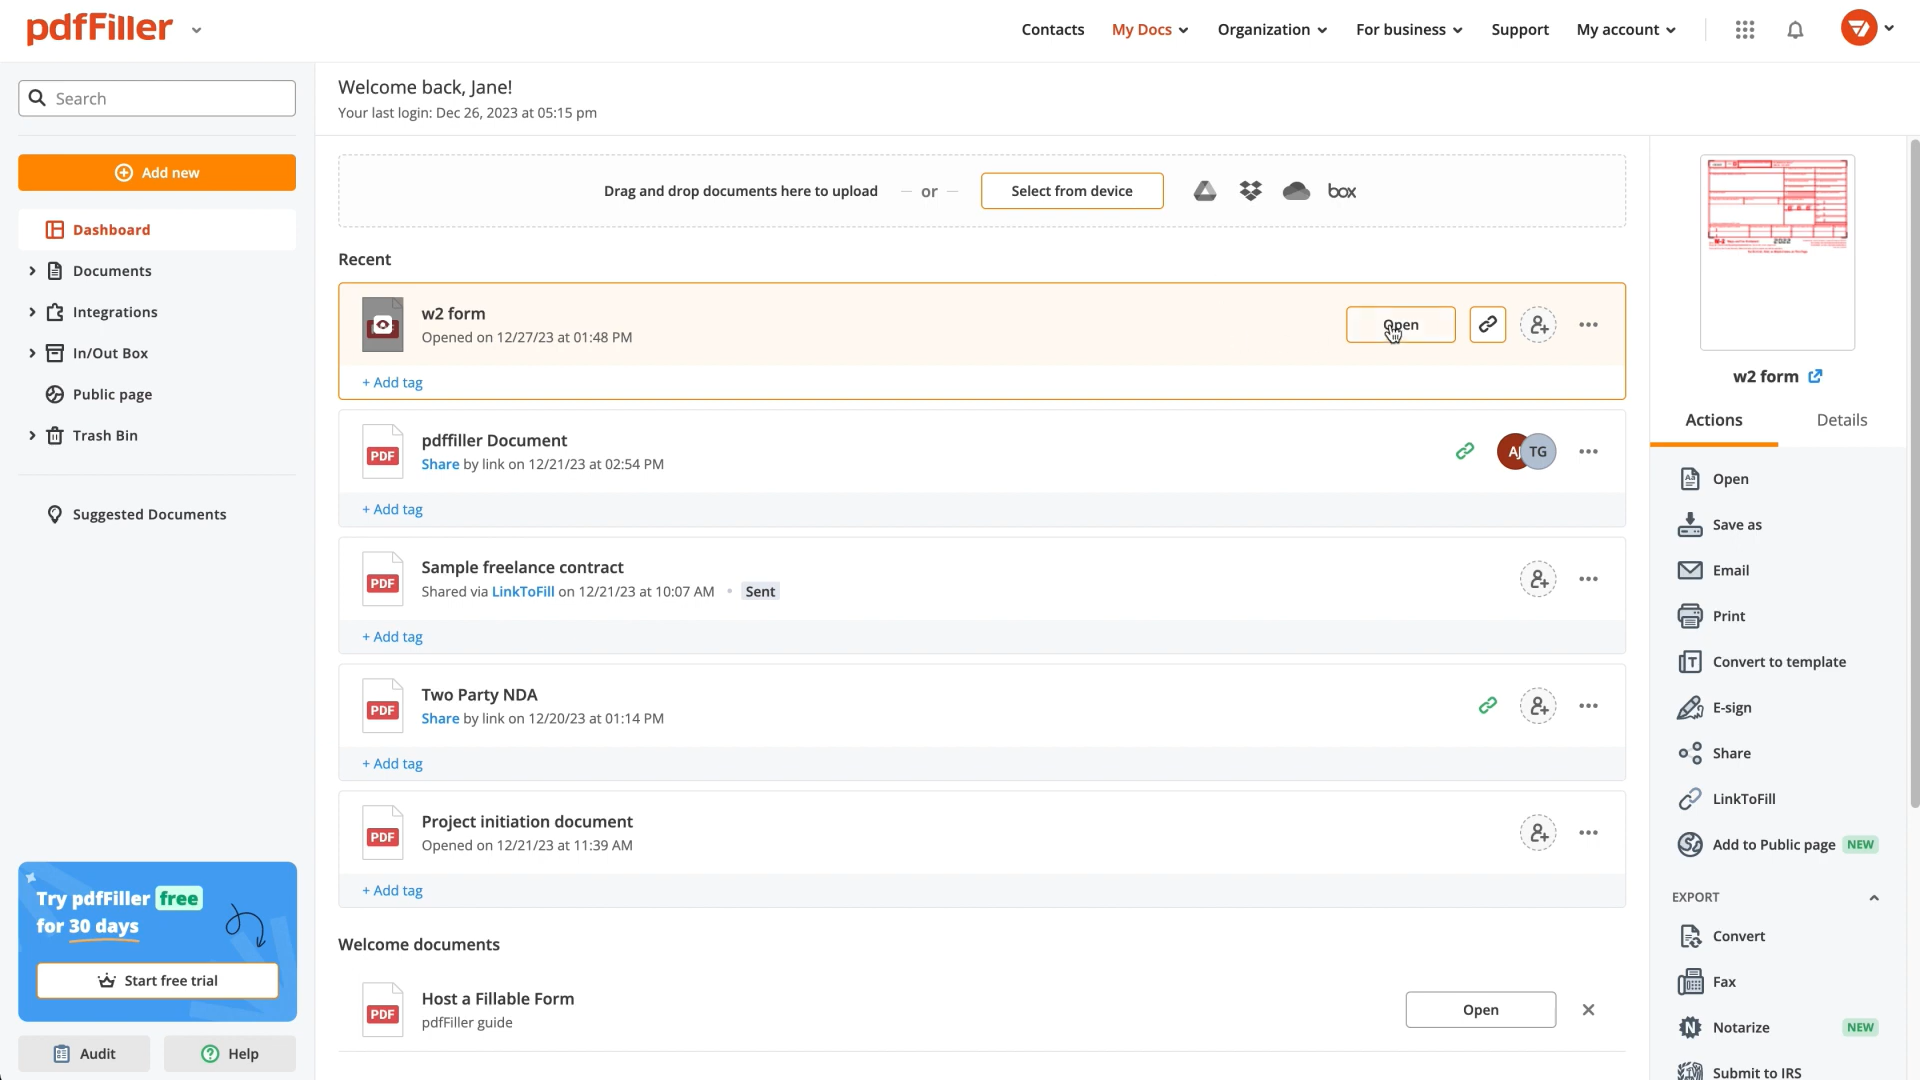
Task: Copy link icon for w2 form
Action: click(1488, 324)
